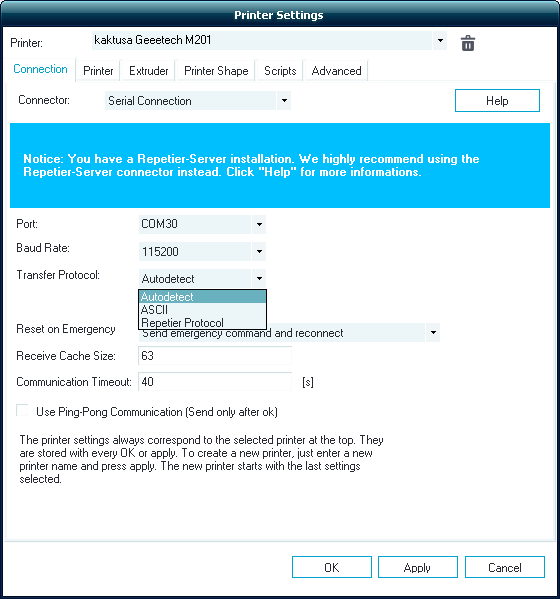
Task: Confirm settings with OK button
Action: (x=332, y=567)
